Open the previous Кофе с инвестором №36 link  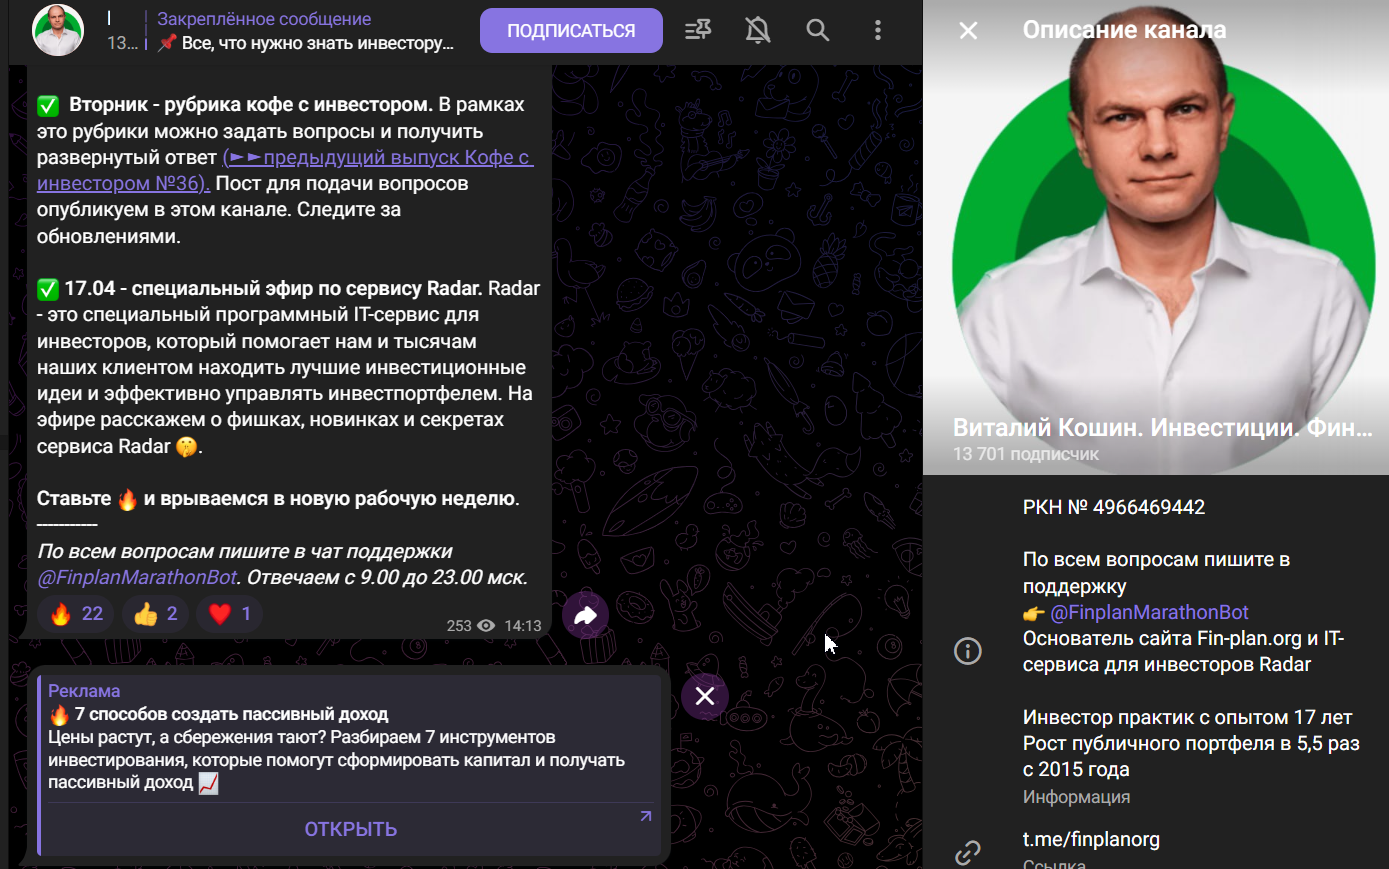(285, 171)
